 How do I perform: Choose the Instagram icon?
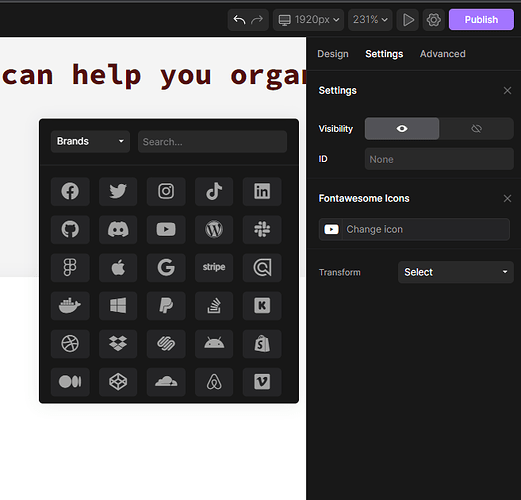tap(166, 191)
